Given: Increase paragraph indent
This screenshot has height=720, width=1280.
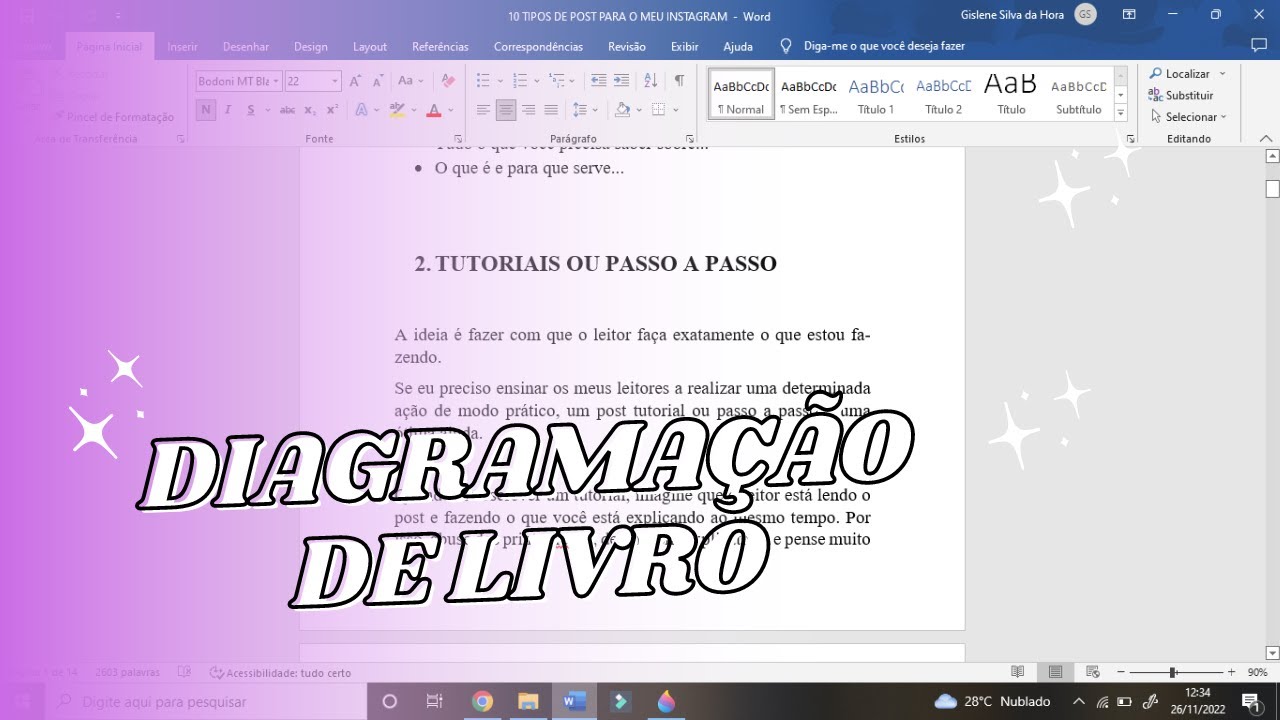Looking at the screenshot, I should click(x=621, y=81).
